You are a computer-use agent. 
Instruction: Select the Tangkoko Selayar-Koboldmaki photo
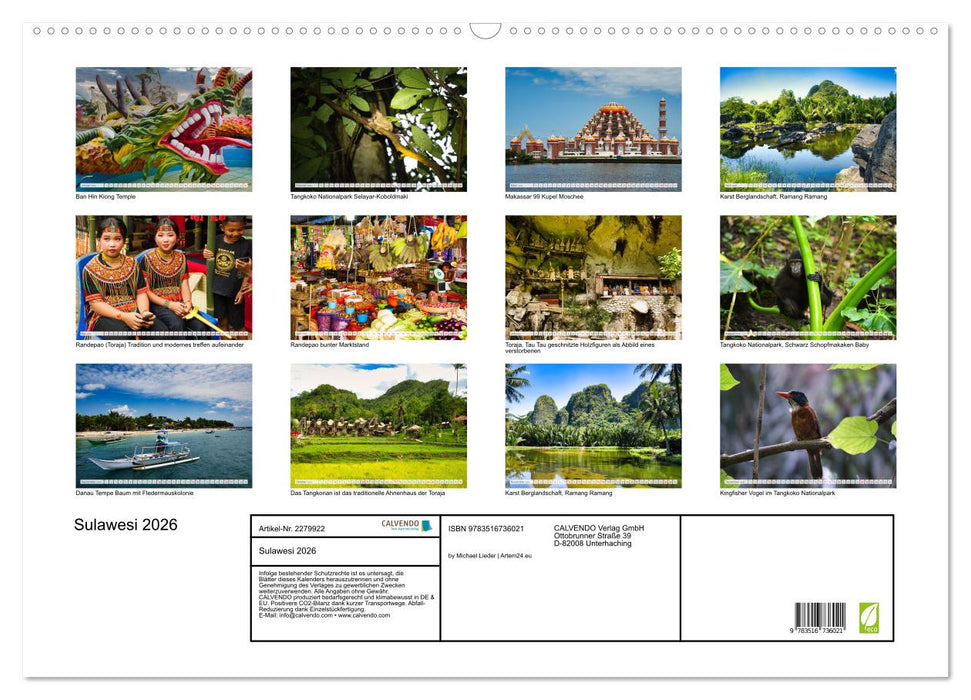(x=378, y=128)
